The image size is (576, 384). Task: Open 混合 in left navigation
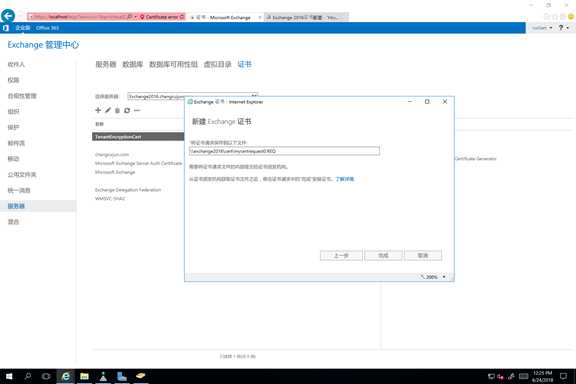(13, 222)
